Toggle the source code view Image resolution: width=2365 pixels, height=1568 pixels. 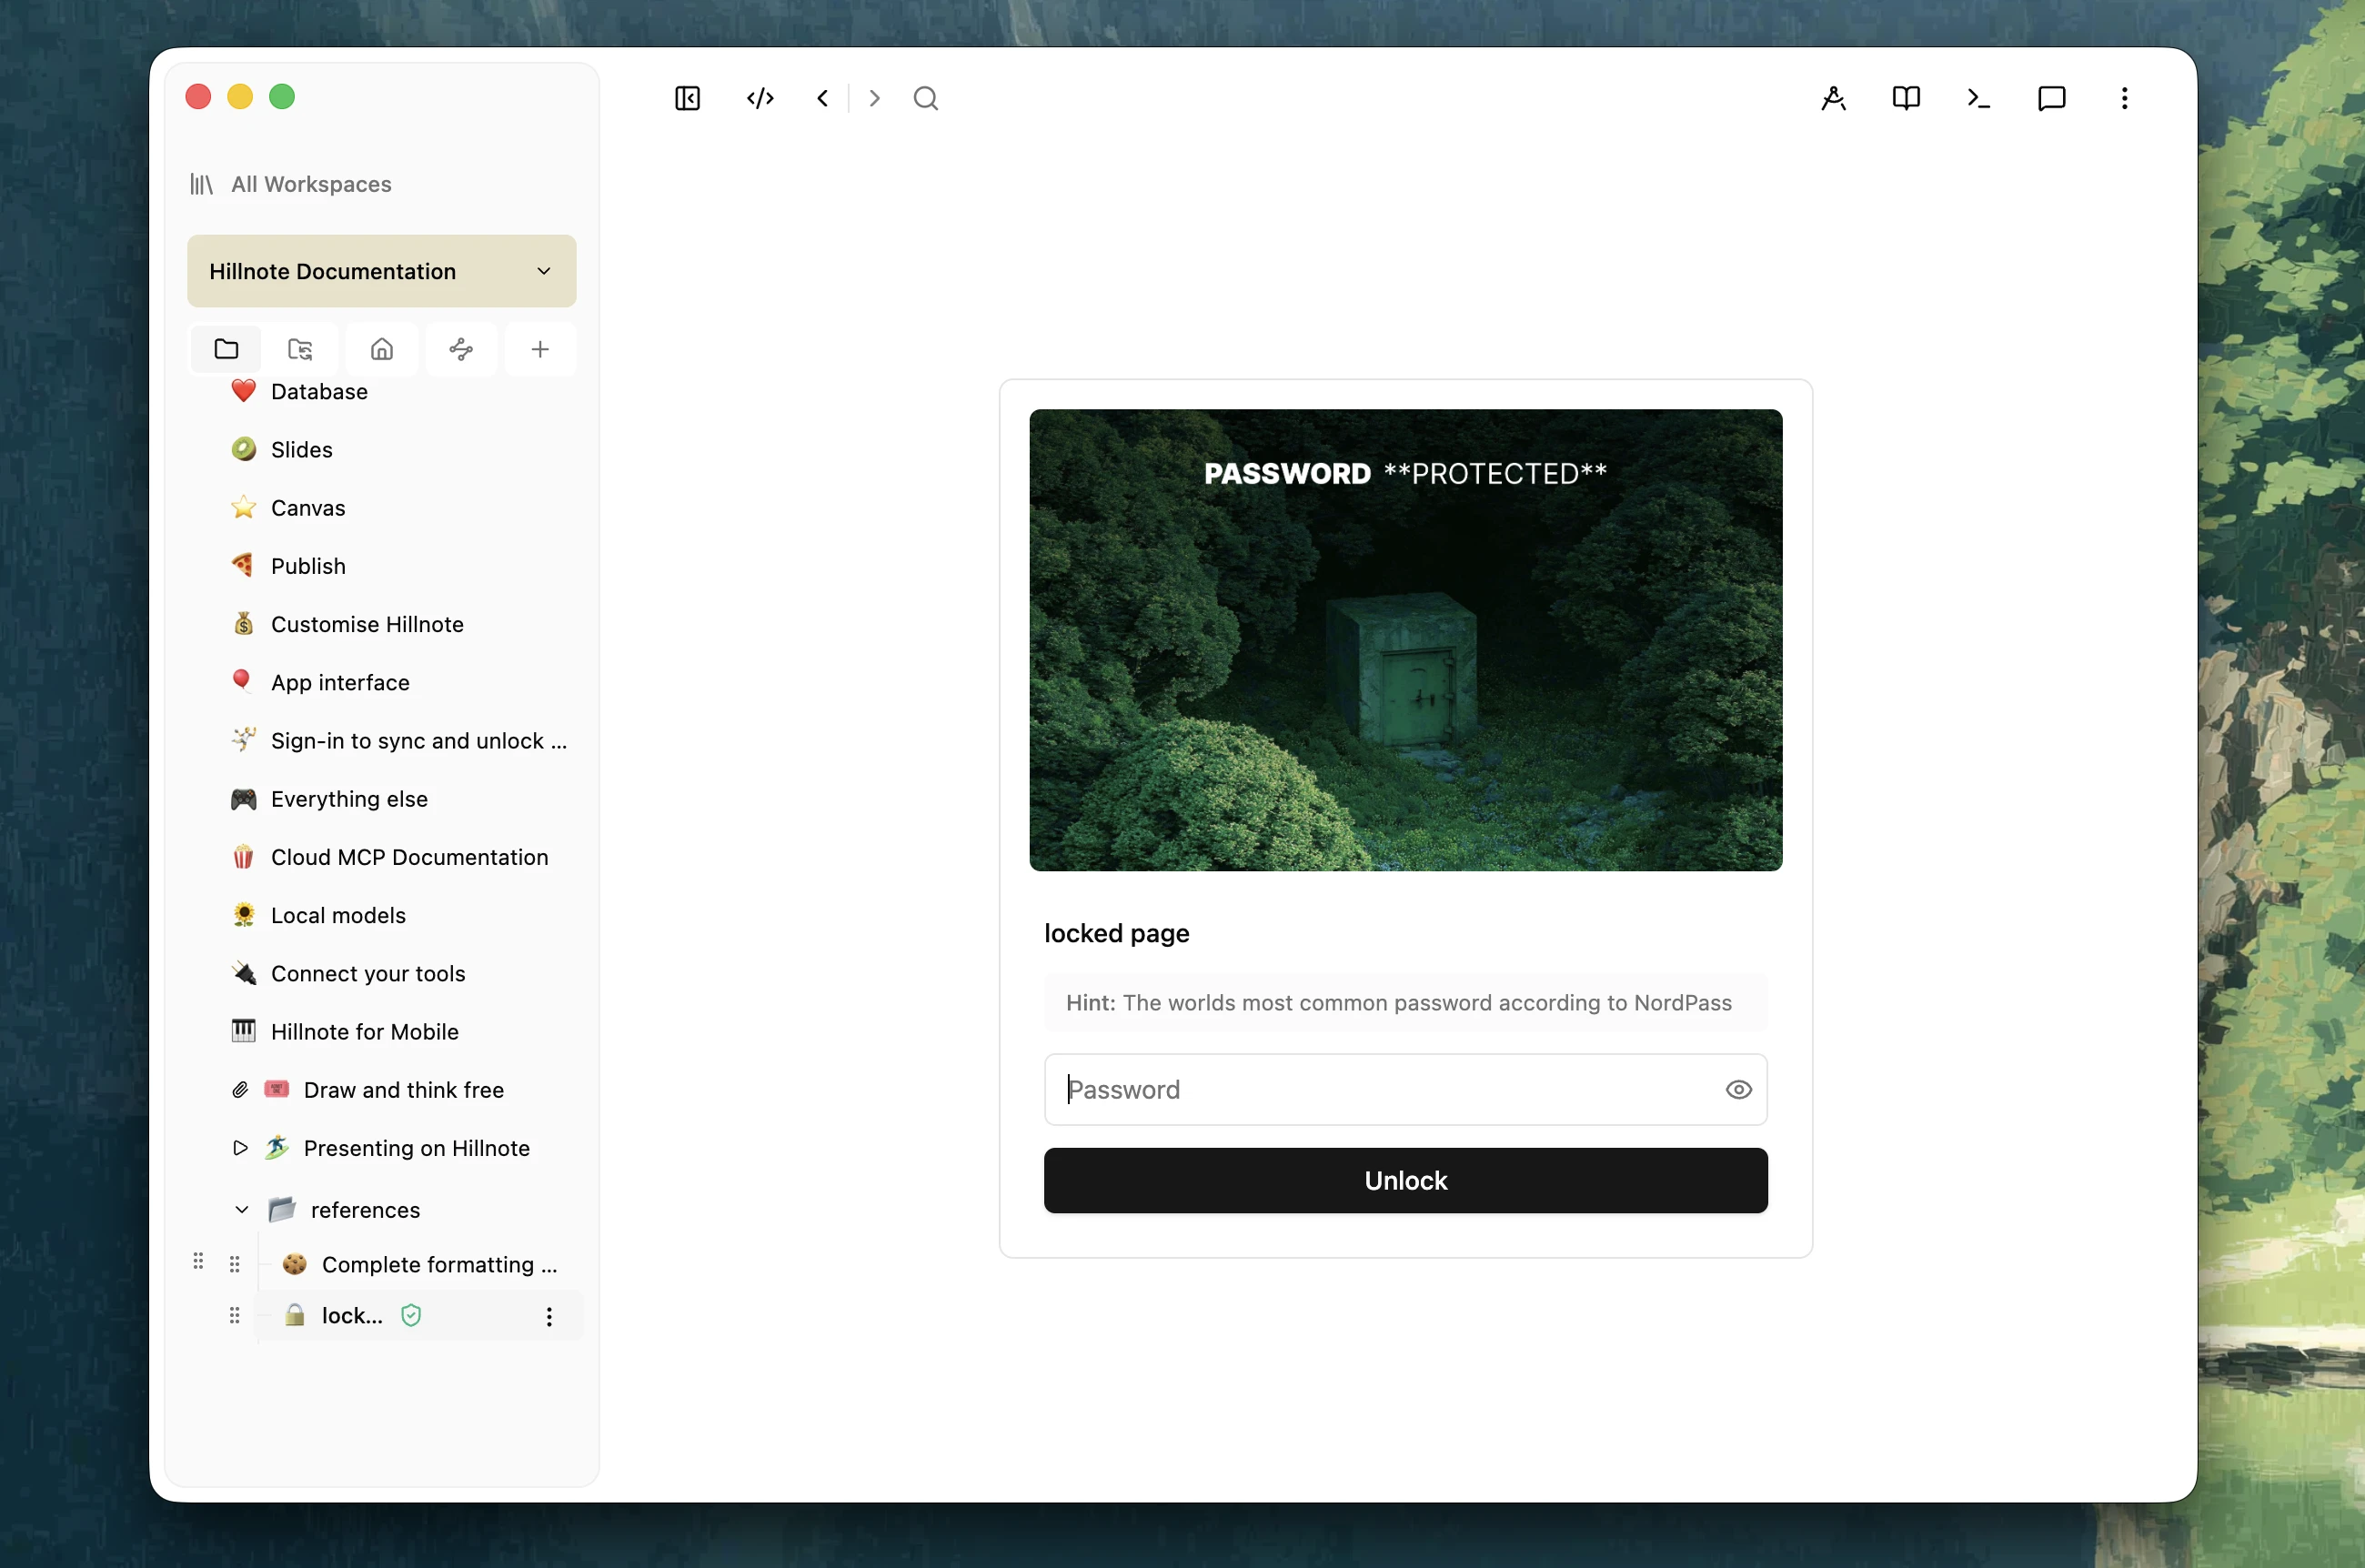pyautogui.click(x=760, y=98)
